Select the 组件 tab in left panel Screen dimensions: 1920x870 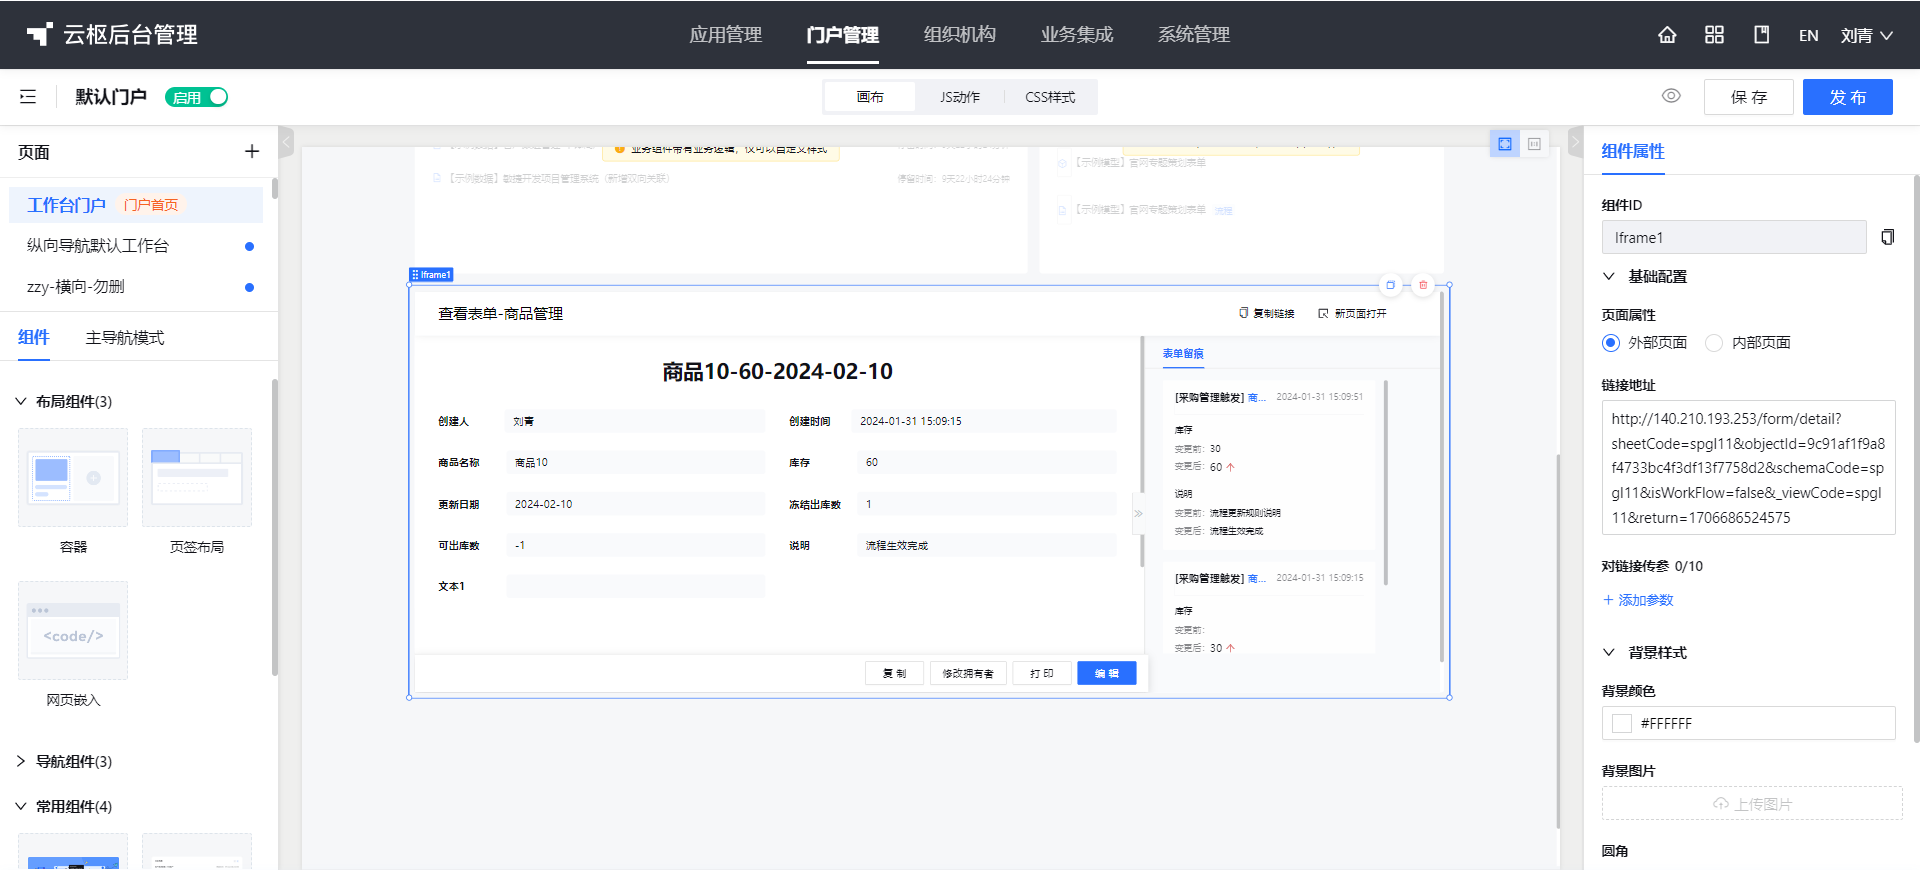click(x=34, y=338)
